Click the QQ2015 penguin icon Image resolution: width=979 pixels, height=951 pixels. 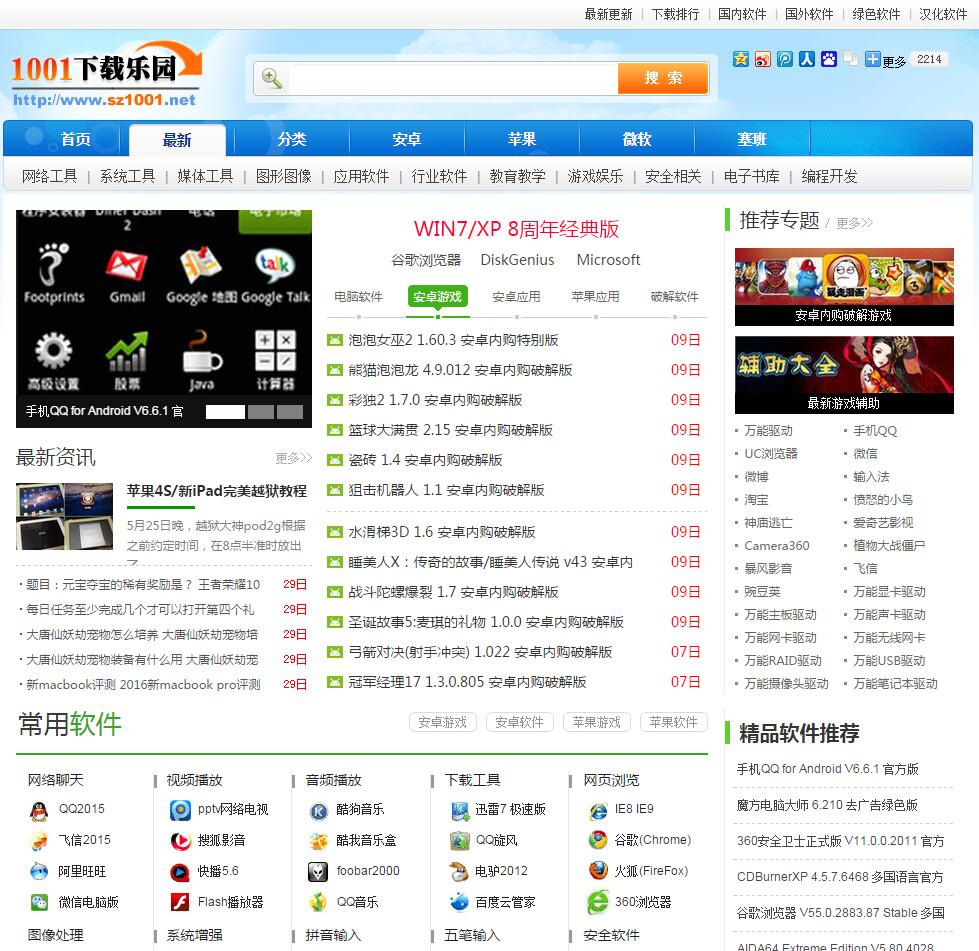click(x=39, y=811)
